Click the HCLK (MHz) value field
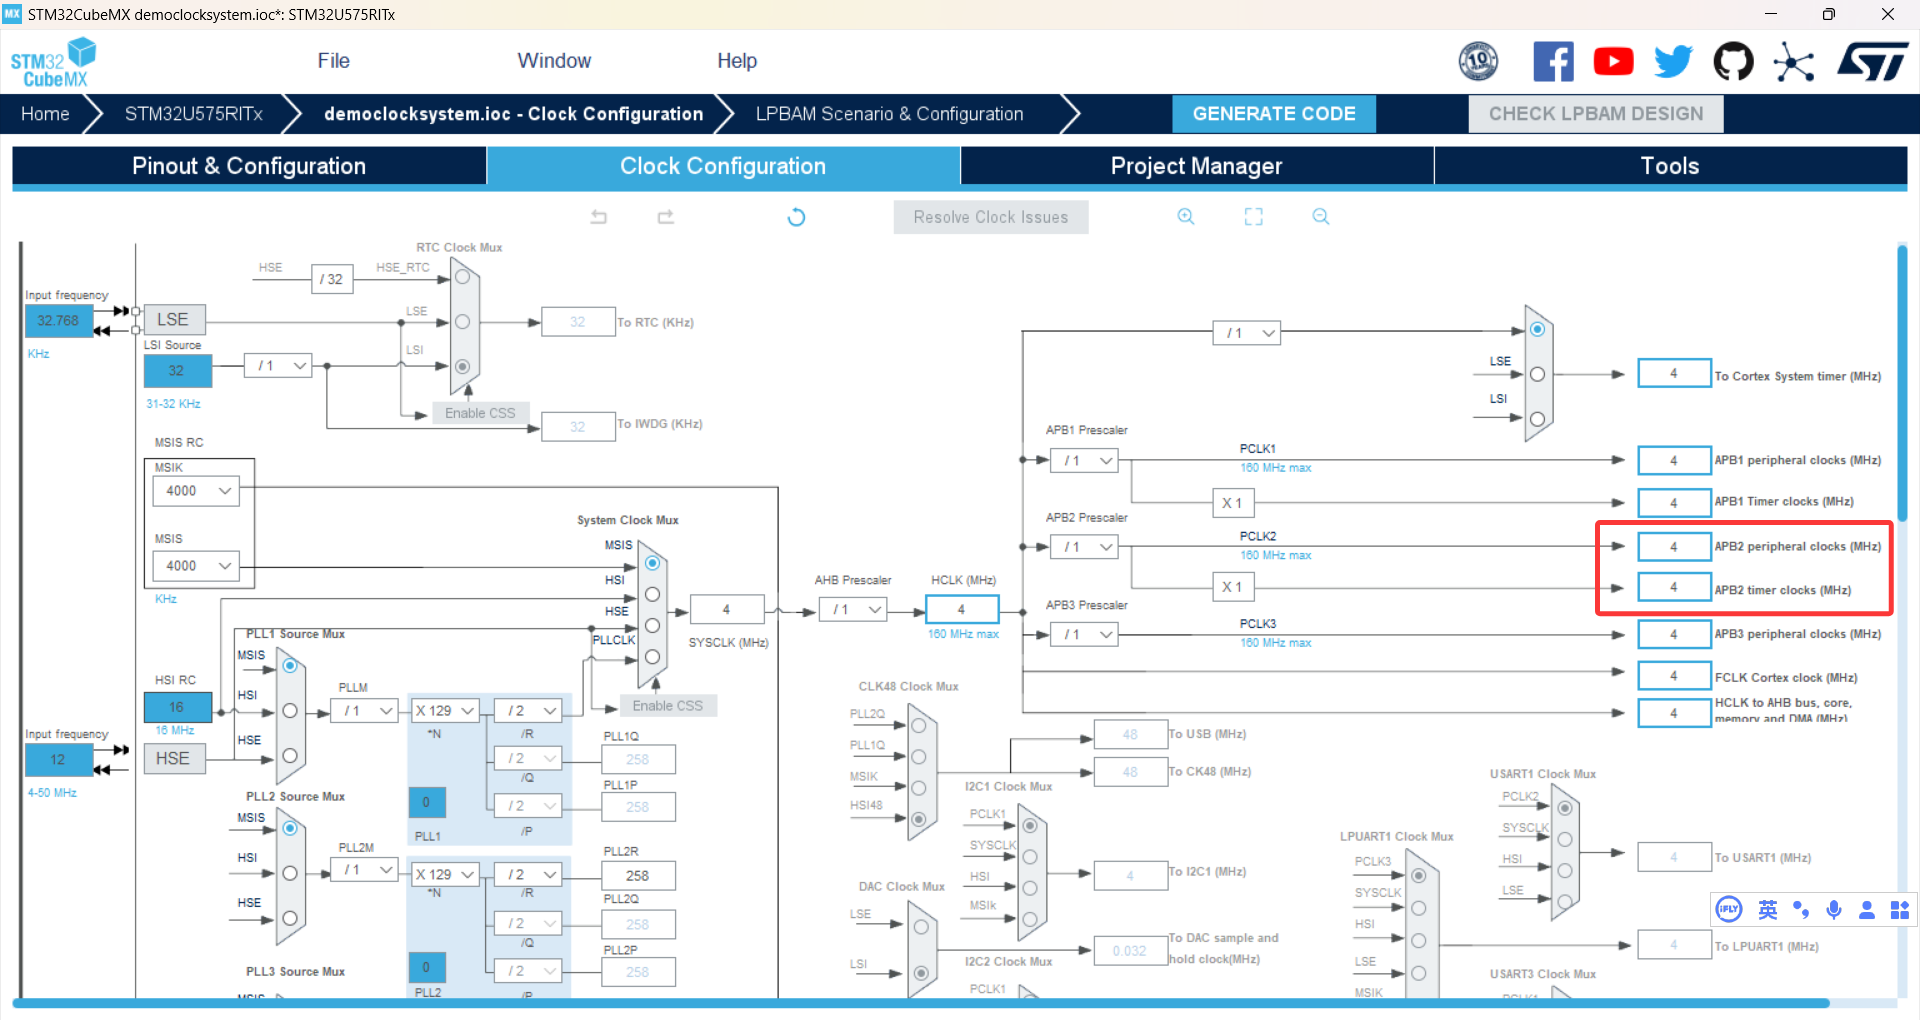This screenshot has width=1920, height=1020. click(962, 609)
